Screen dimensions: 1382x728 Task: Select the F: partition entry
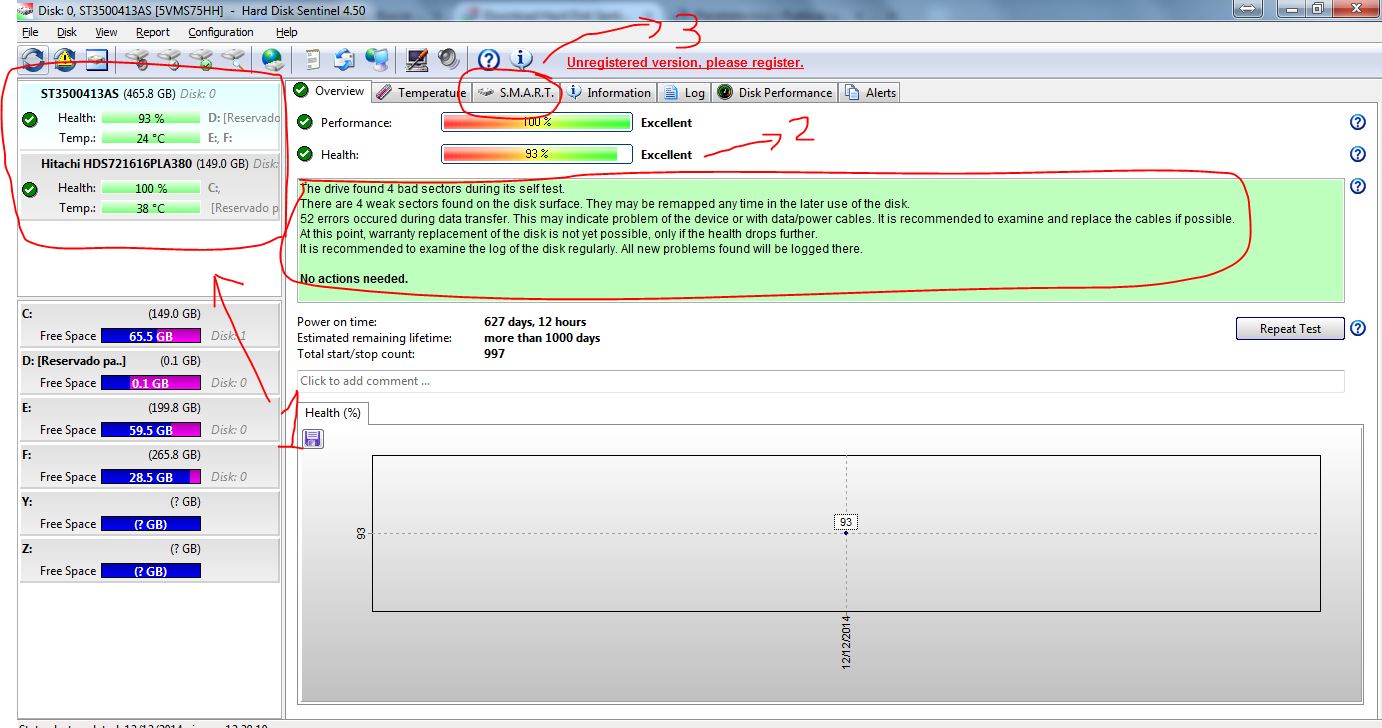tap(149, 466)
